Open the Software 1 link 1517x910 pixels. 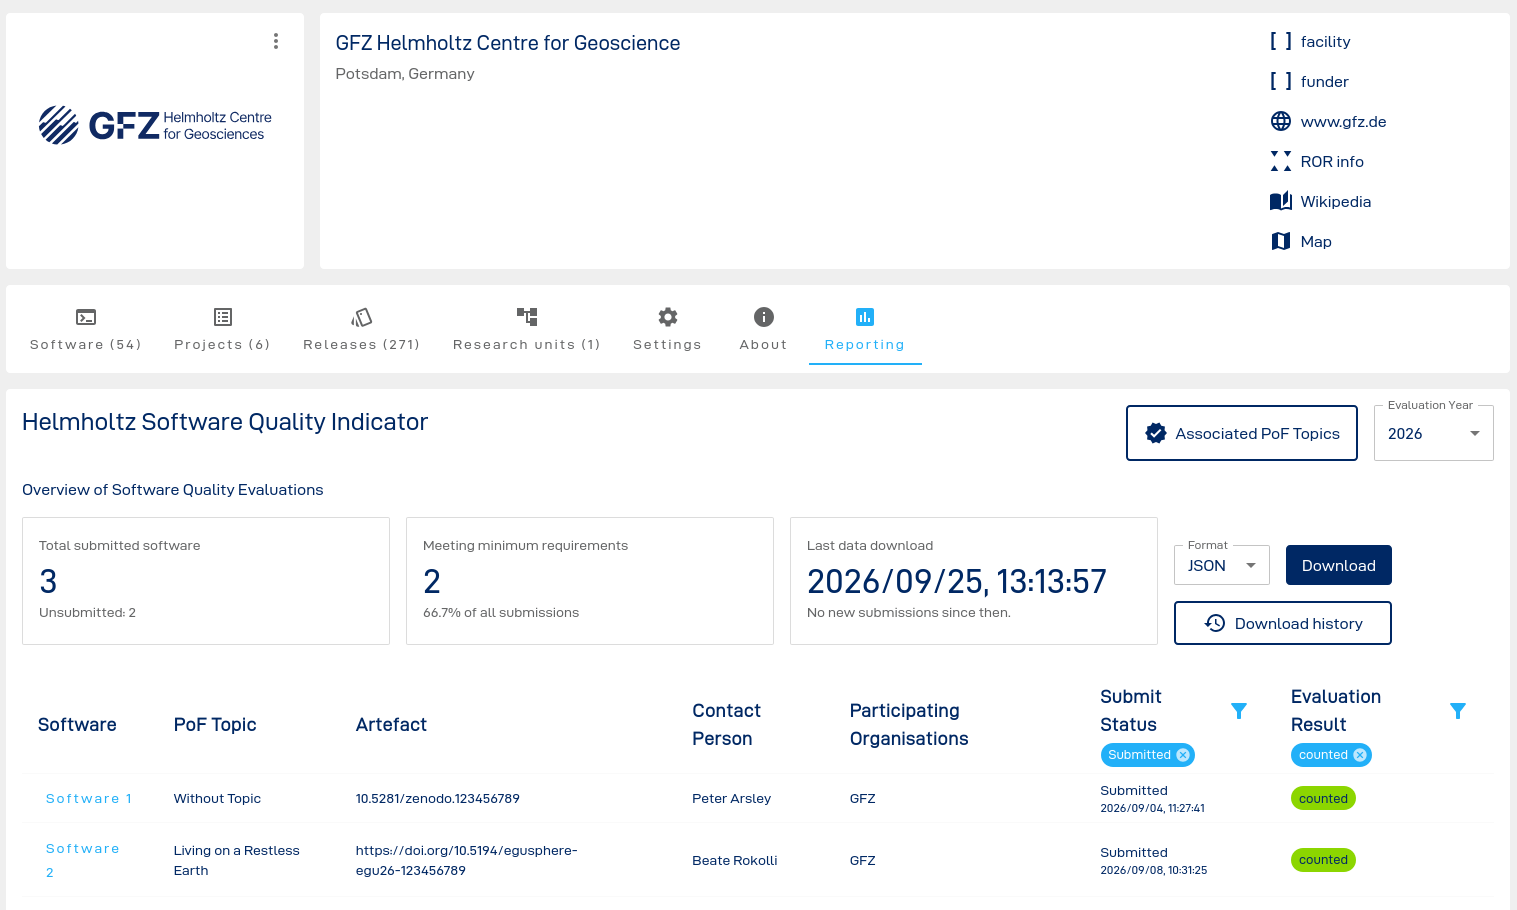[89, 799]
